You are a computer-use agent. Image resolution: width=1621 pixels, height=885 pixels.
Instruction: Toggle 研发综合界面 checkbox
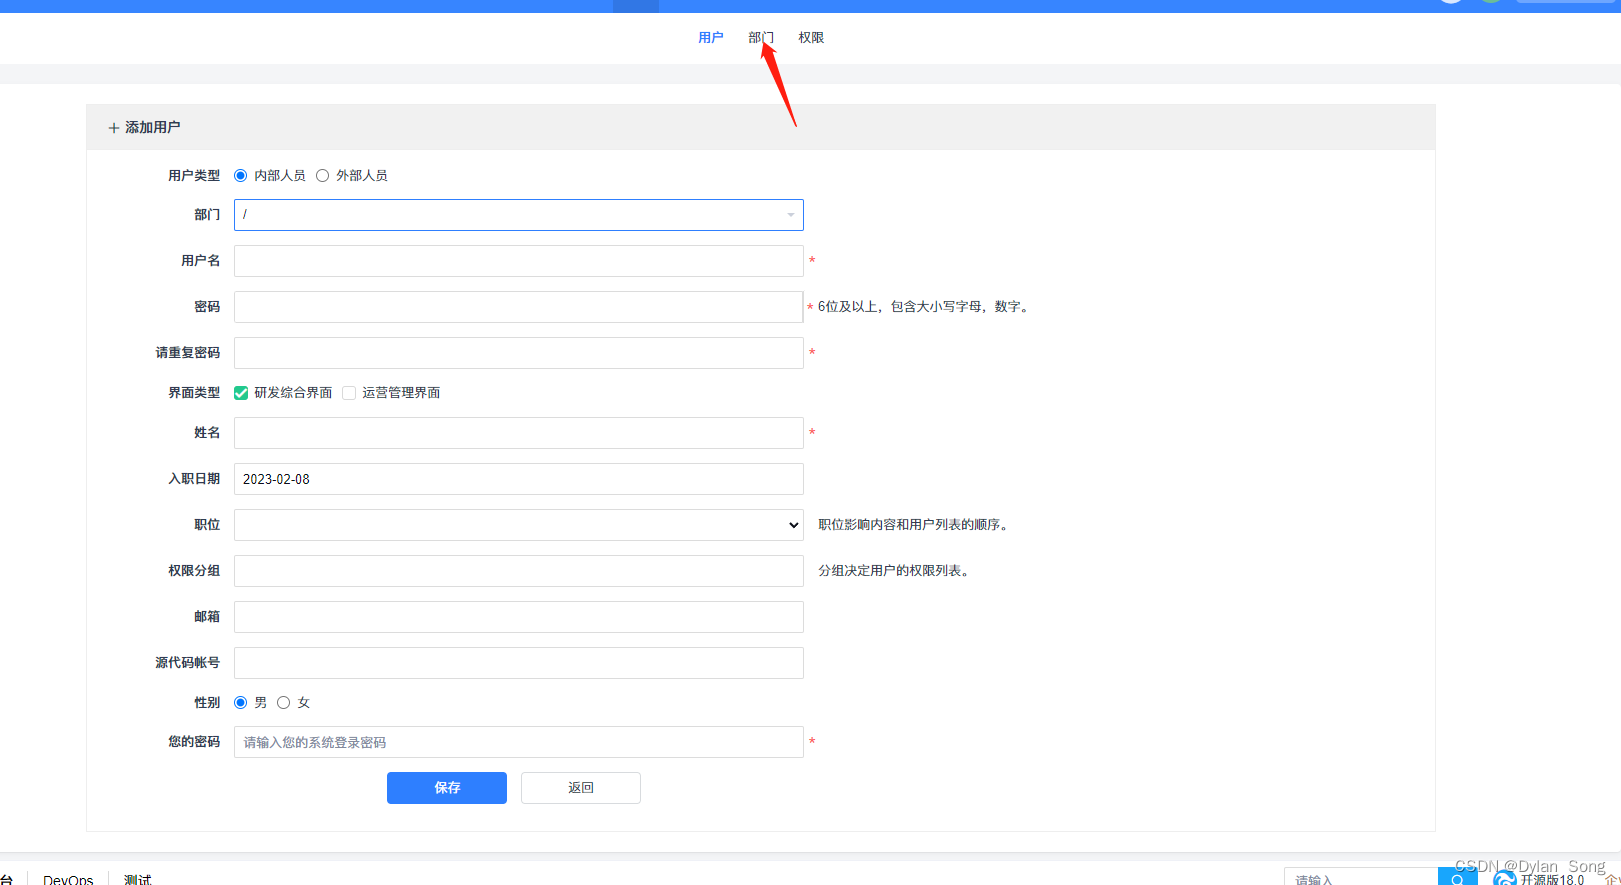(x=241, y=393)
